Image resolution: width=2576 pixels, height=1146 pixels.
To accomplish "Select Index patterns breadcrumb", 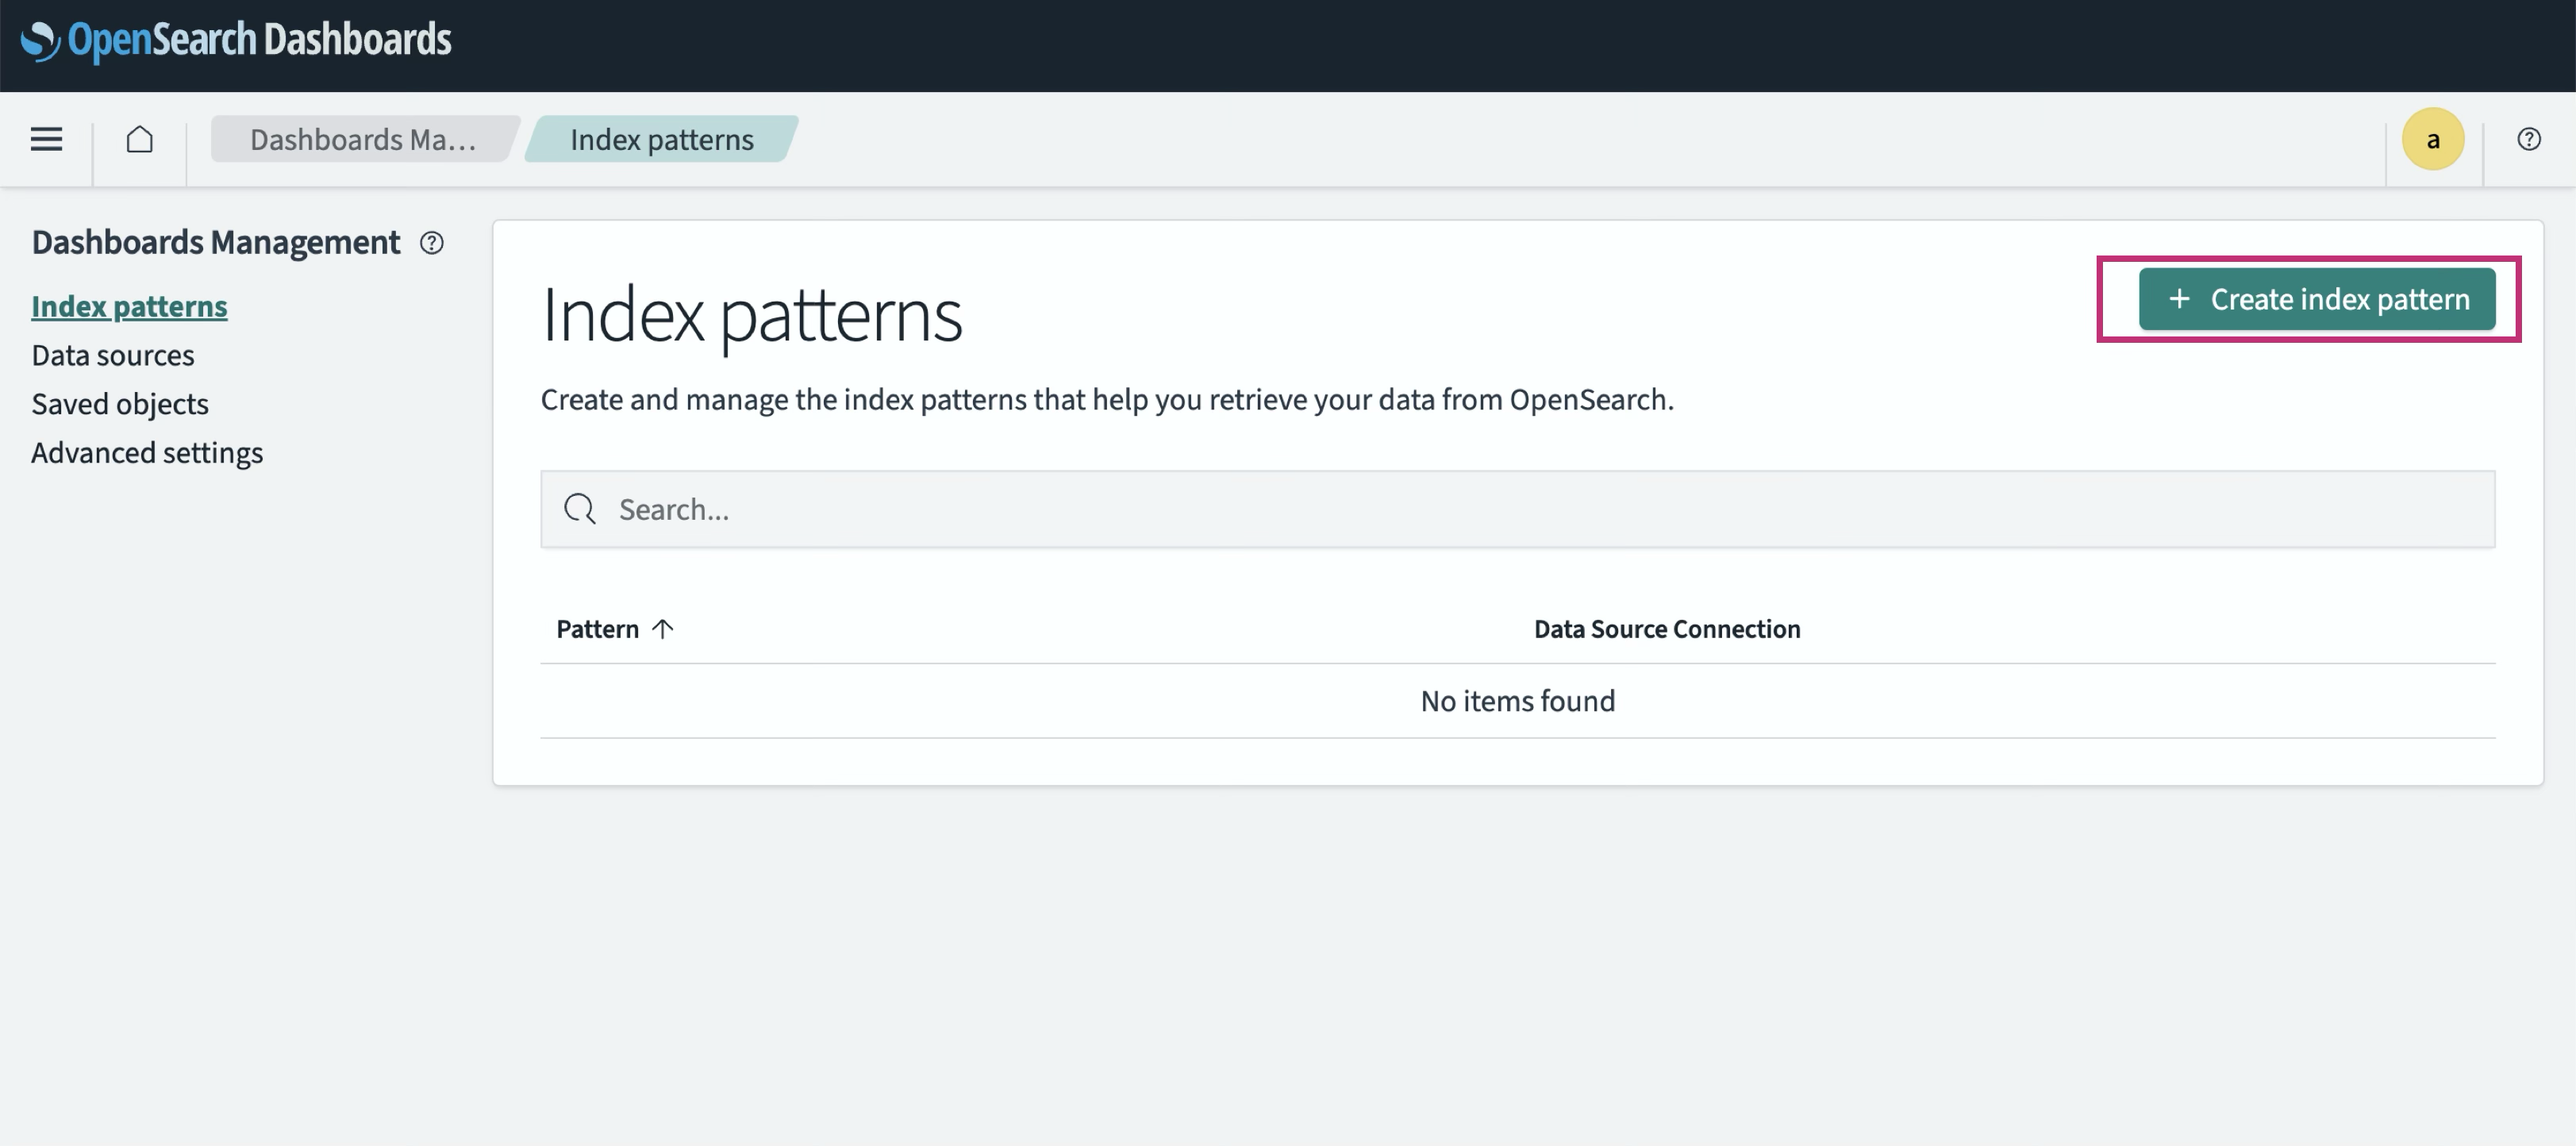I will [662, 139].
